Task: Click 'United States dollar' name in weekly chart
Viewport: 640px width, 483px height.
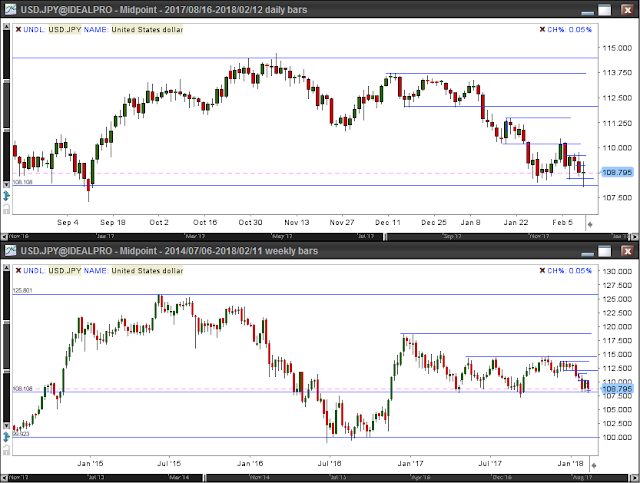Action: pos(147,270)
